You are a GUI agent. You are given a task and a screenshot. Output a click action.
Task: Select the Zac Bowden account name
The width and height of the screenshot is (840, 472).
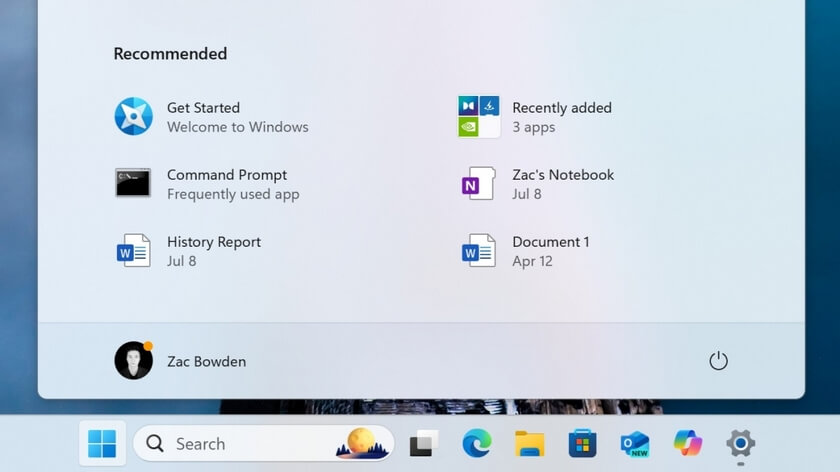[x=206, y=361]
